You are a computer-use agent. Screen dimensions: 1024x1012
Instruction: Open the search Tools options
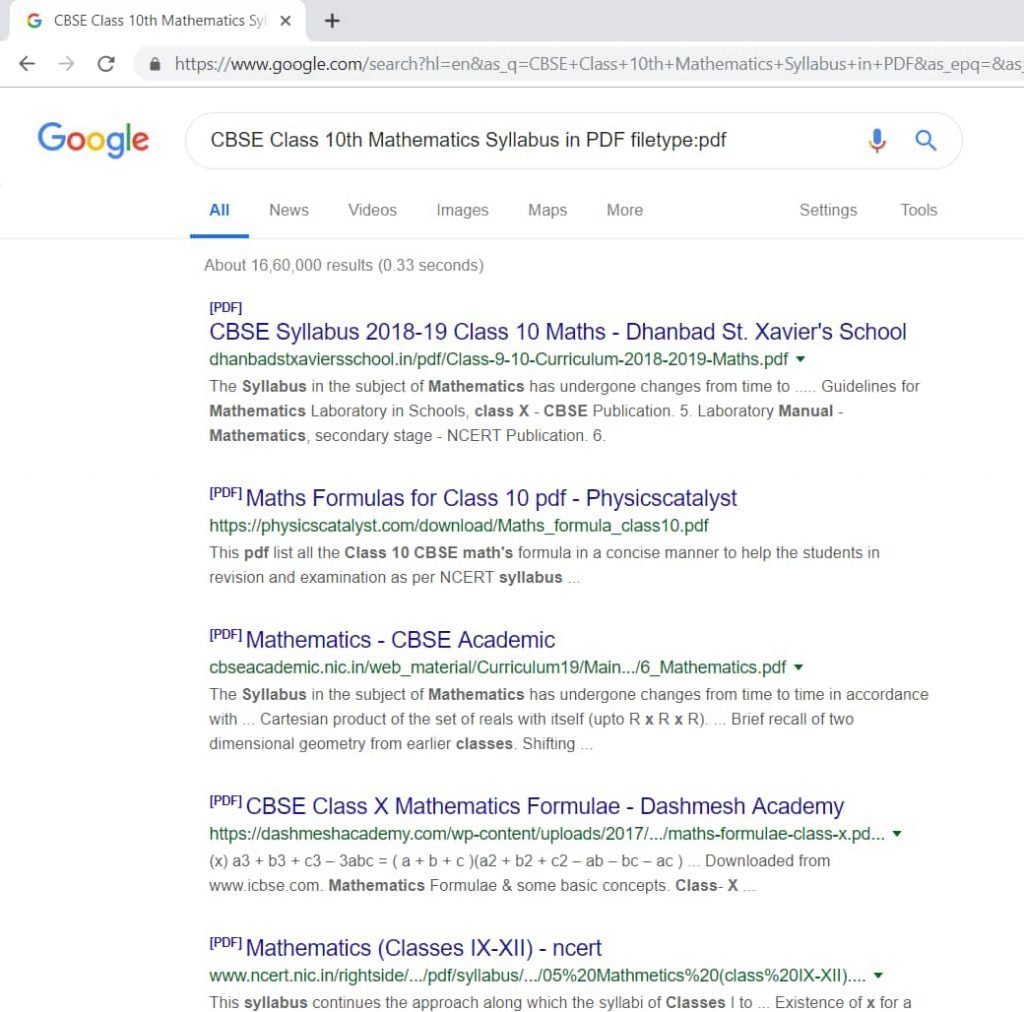click(x=919, y=210)
